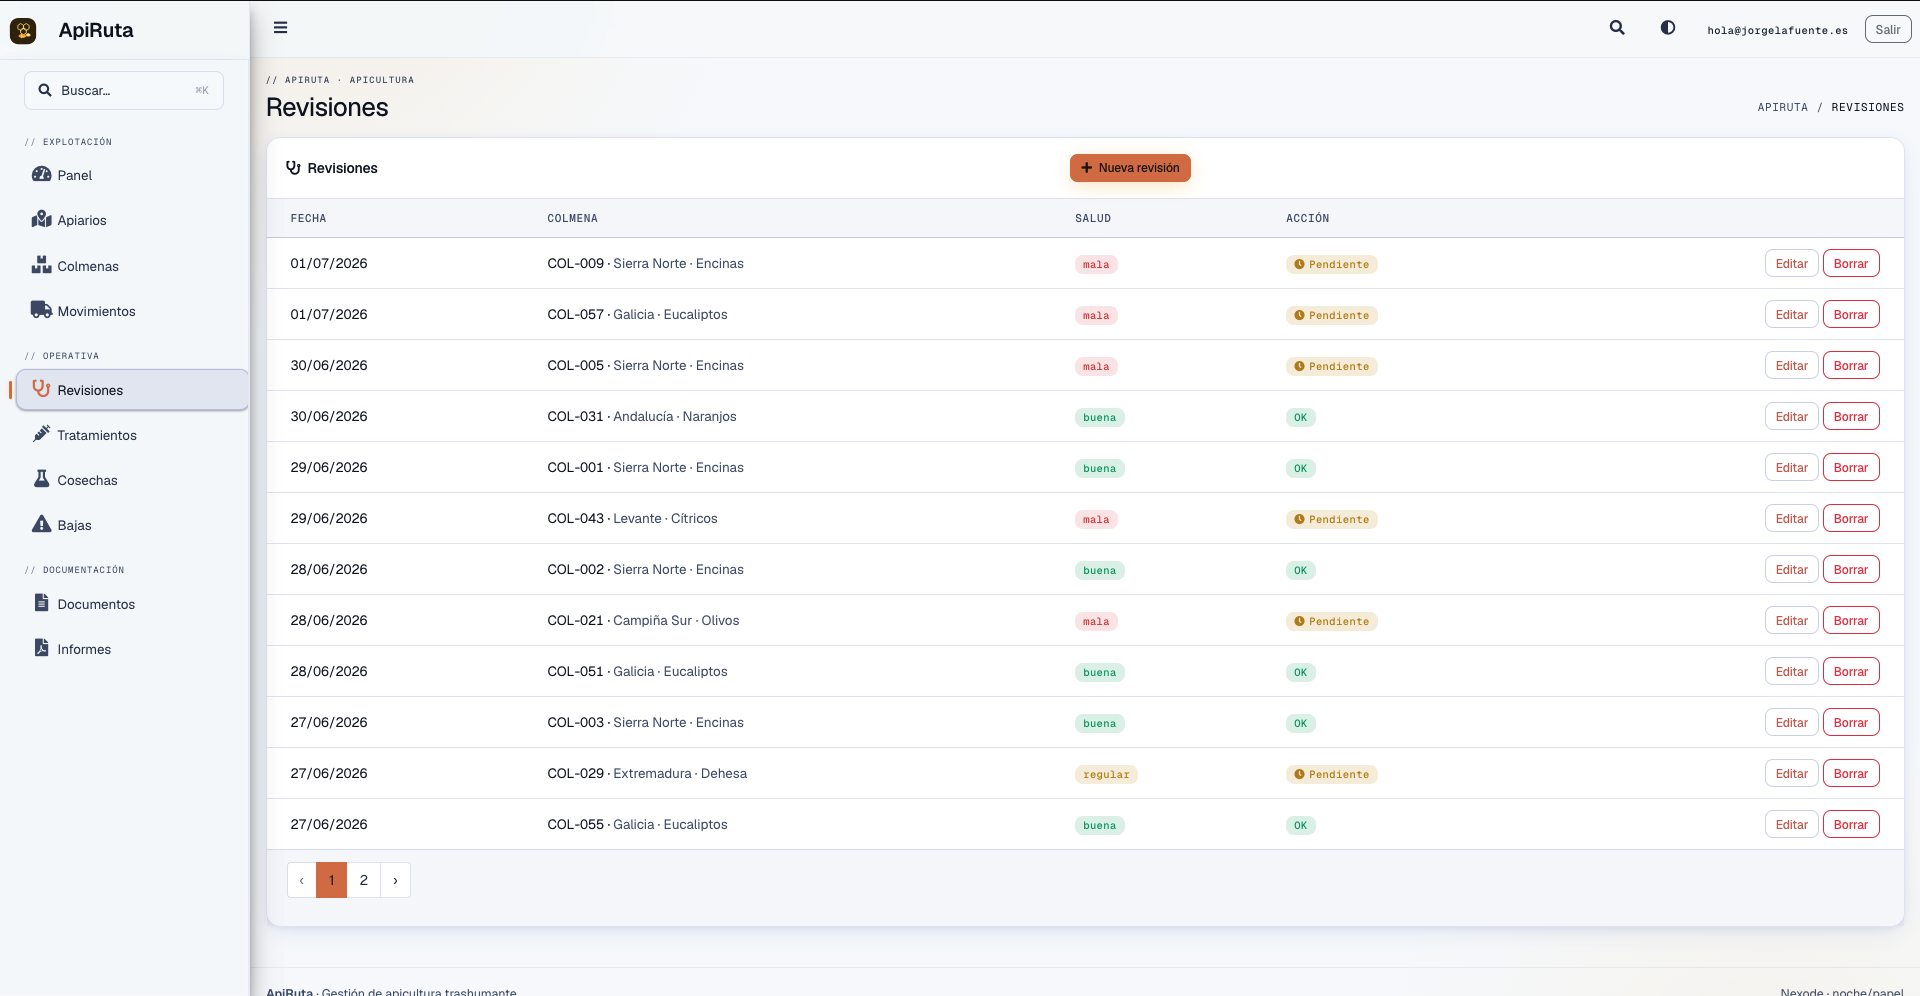This screenshot has width=1920, height=996.
Task: Edit the COL-031 Andalucía revision
Action: 1791,417
